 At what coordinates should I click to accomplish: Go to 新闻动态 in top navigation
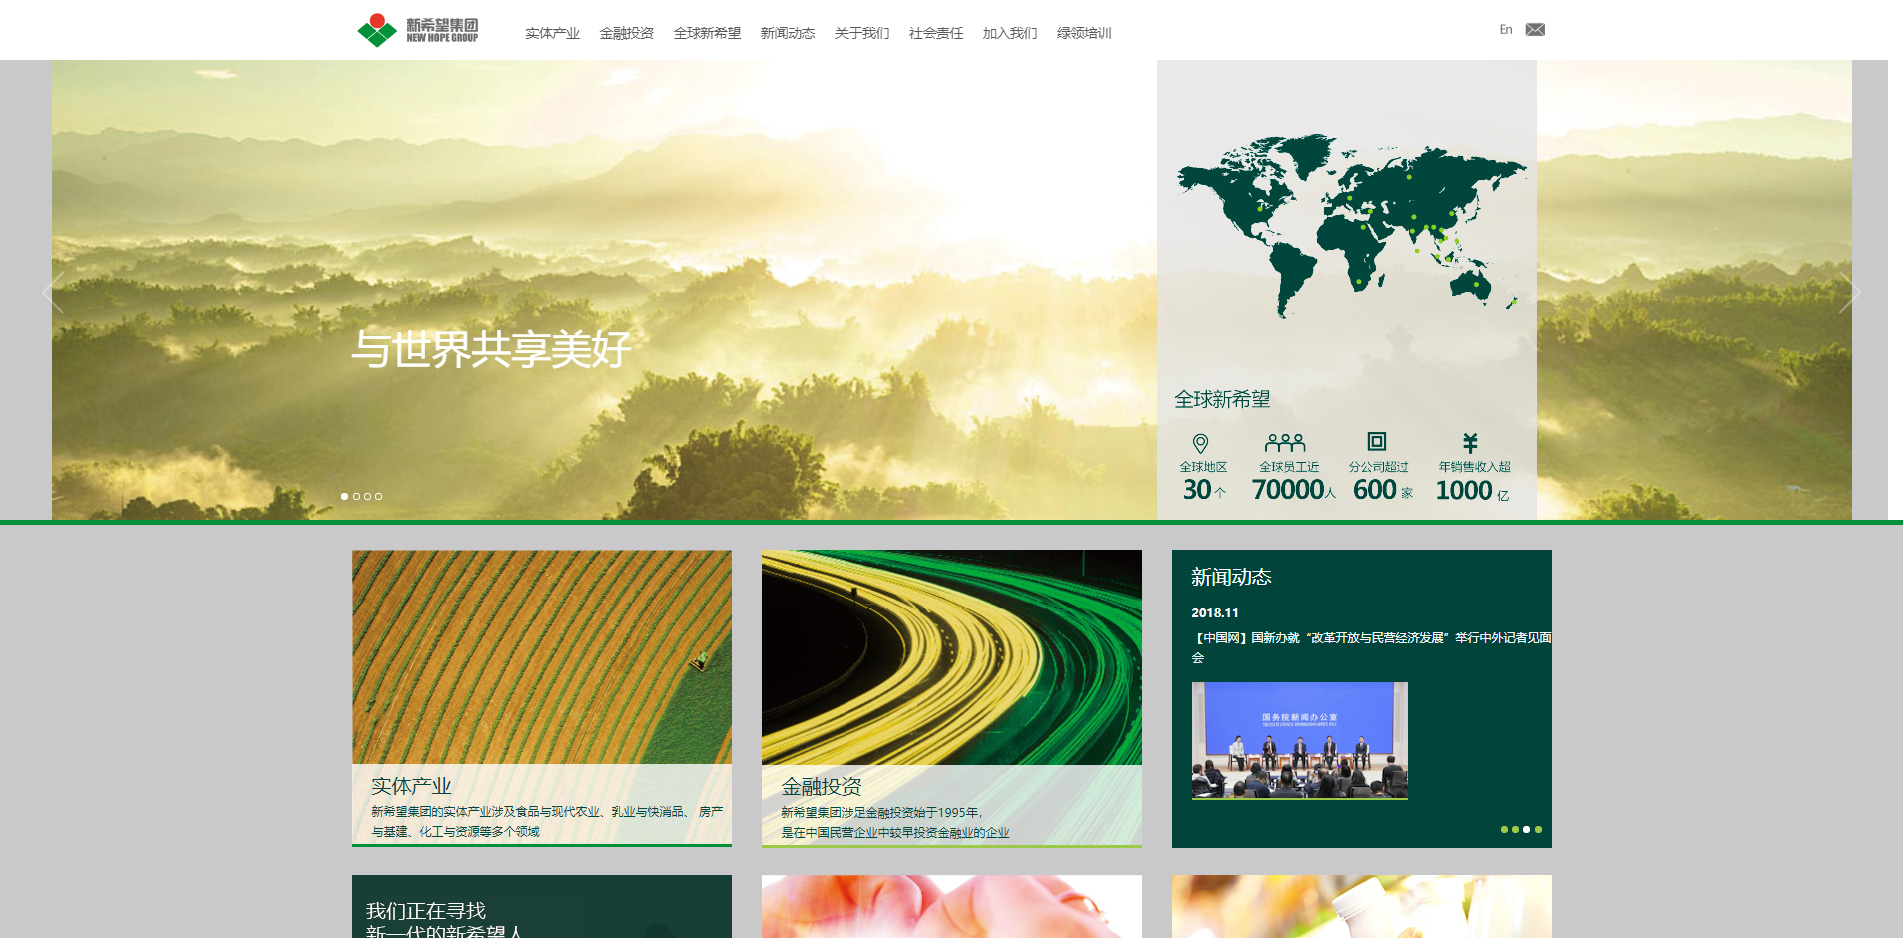pyautogui.click(x=787, y=33)
